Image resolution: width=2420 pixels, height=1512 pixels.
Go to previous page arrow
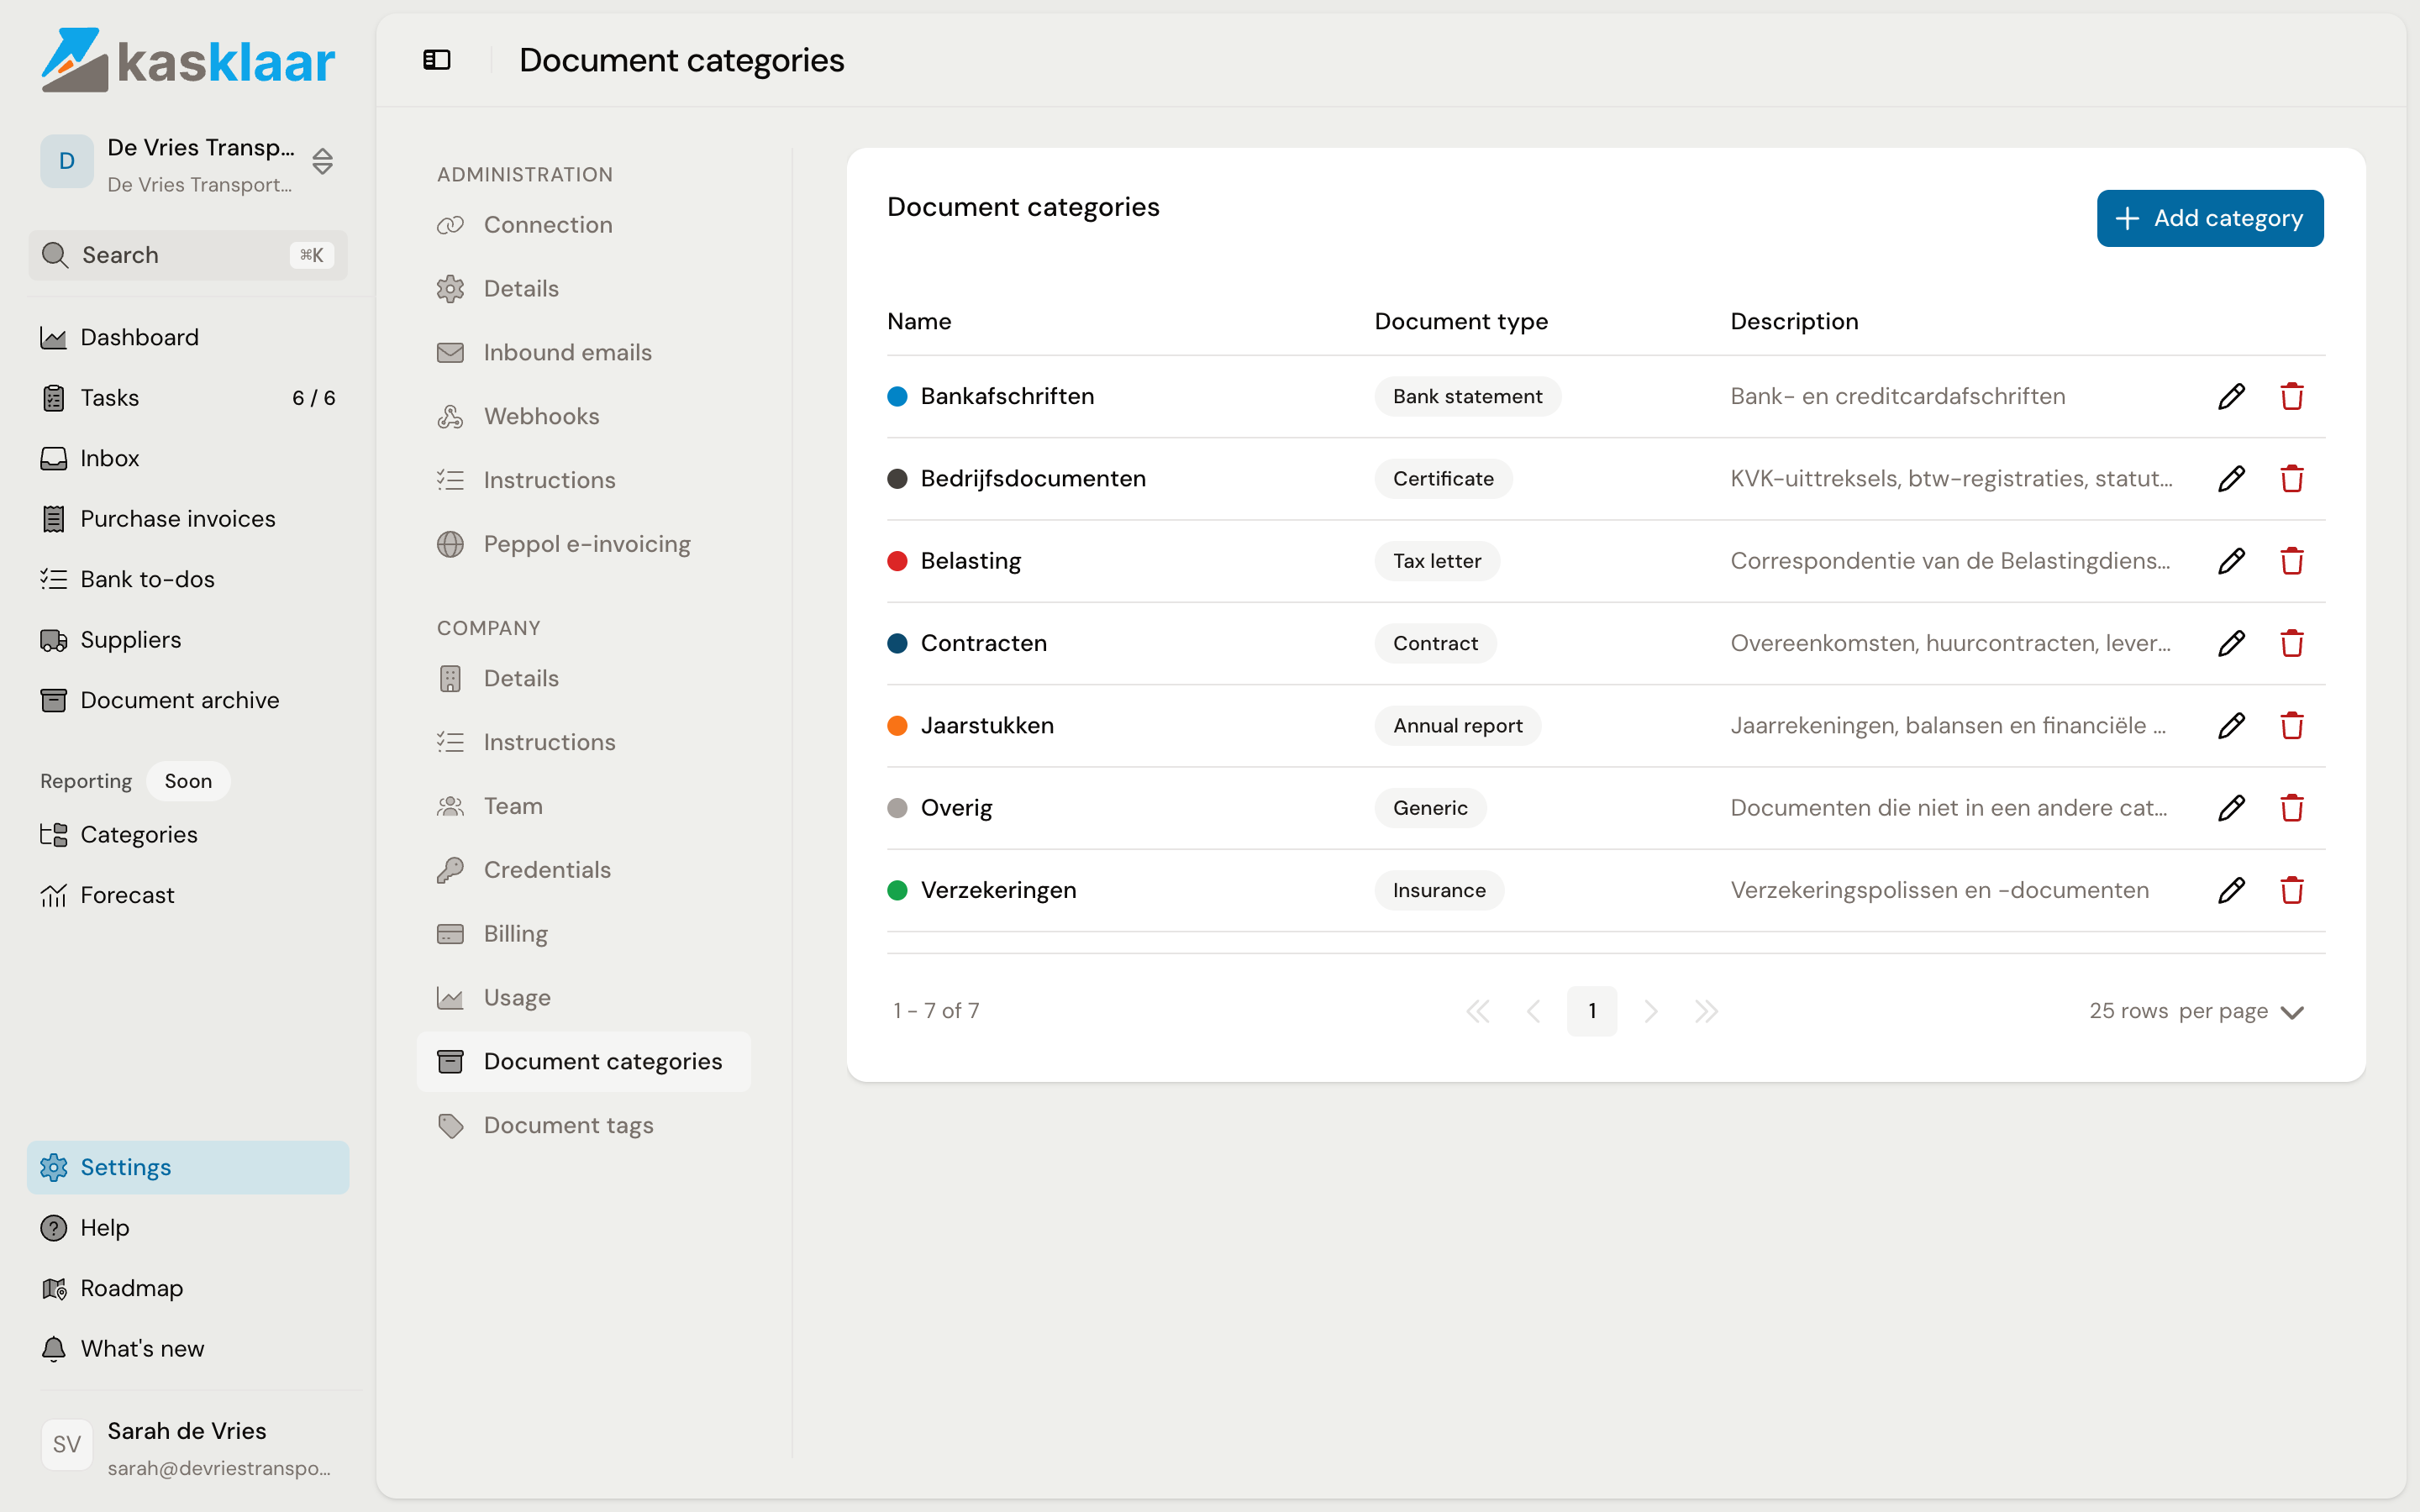(x=1534, y=1011)
